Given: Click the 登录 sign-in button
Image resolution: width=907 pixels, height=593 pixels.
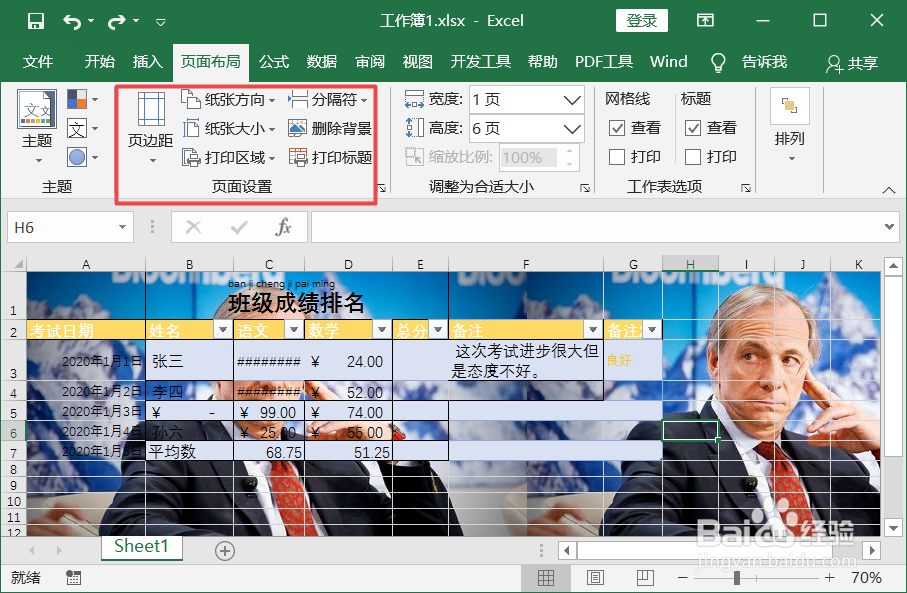Looking at the screenshot, I should tap(641, 21).
